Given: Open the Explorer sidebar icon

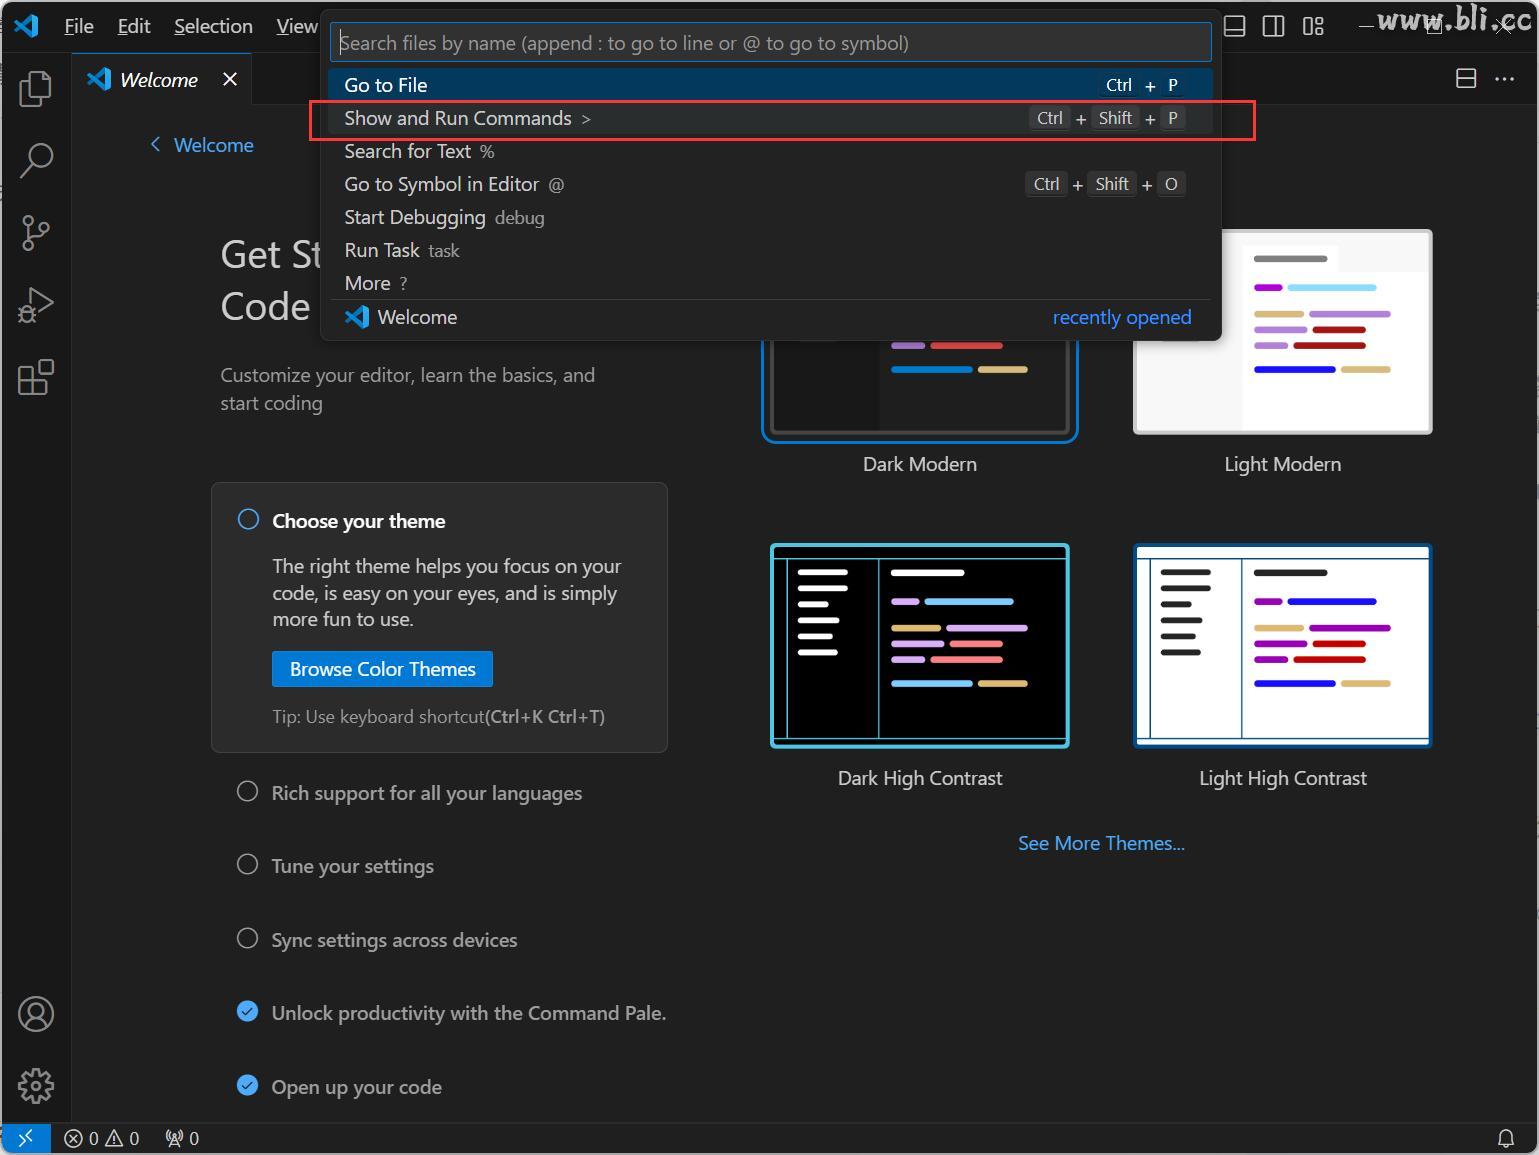Looking at the screenshot, I should coord(35,89).
